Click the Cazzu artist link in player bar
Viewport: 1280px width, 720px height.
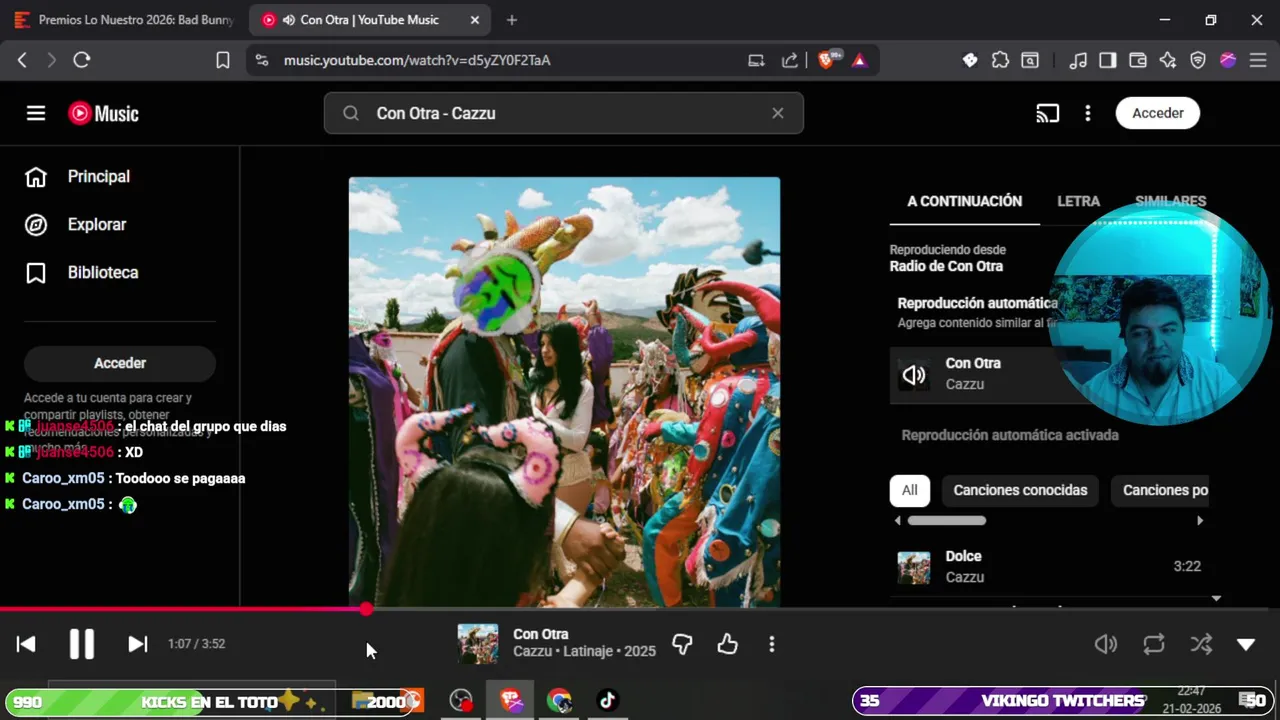[533, 652]
